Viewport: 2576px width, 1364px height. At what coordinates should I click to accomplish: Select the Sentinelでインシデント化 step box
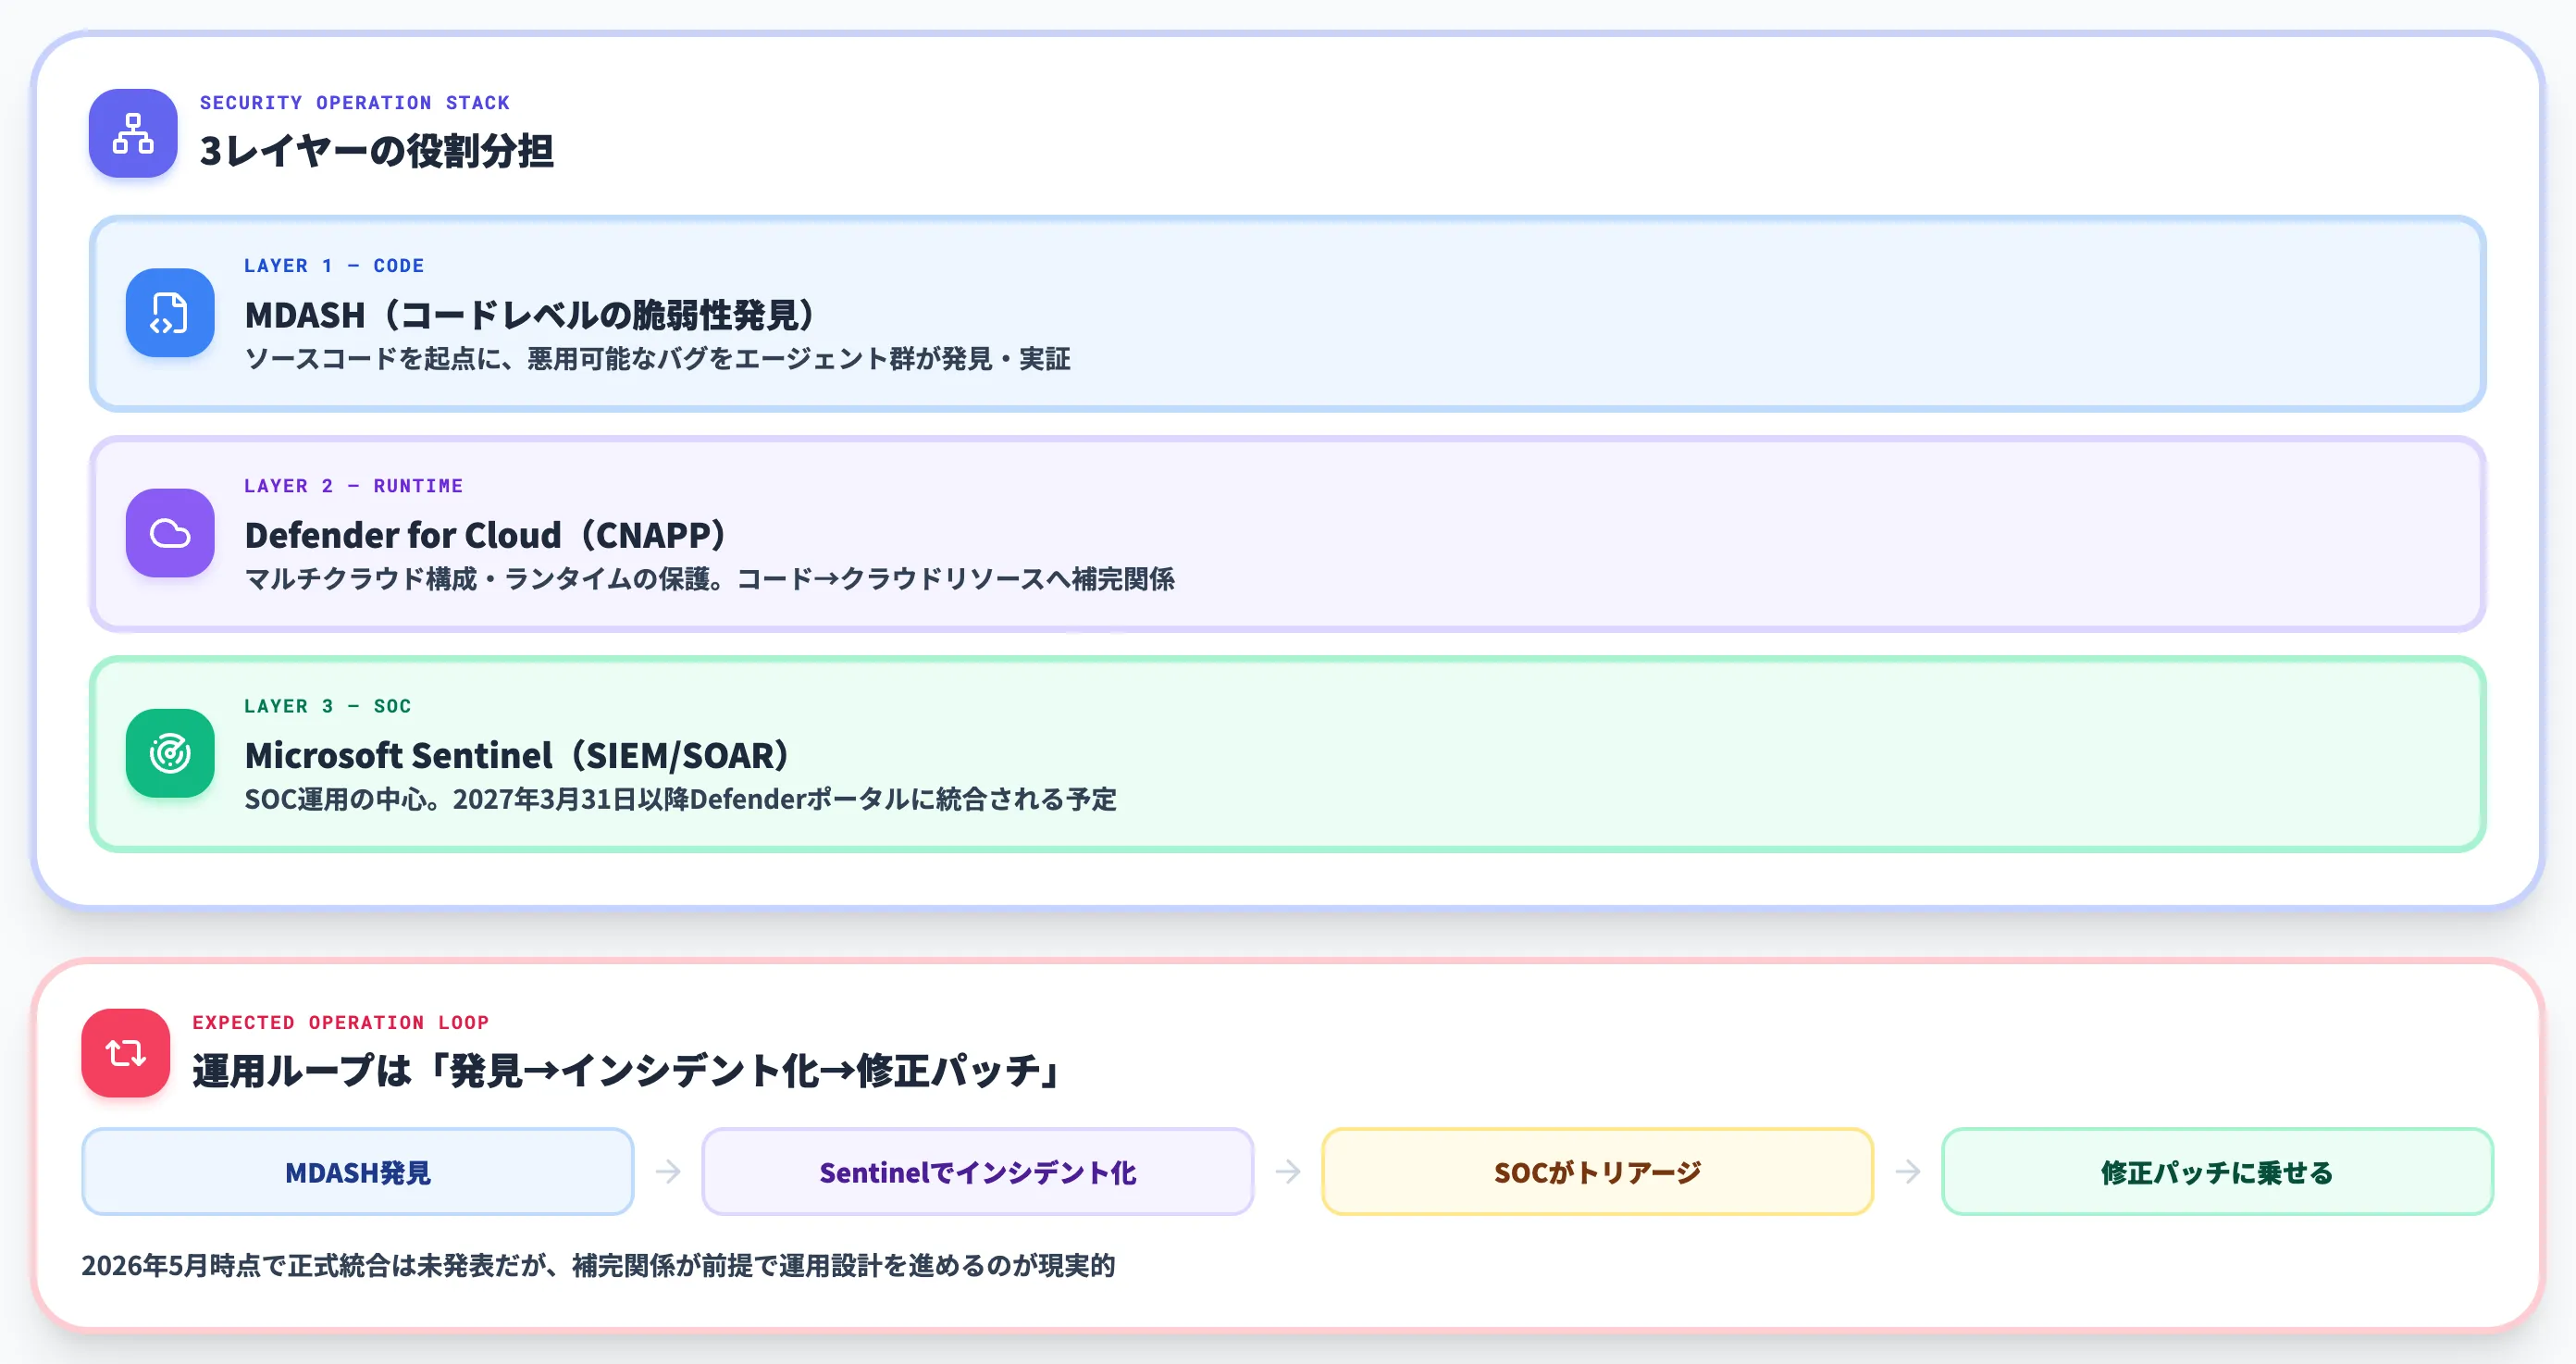tap(978, 1172)
